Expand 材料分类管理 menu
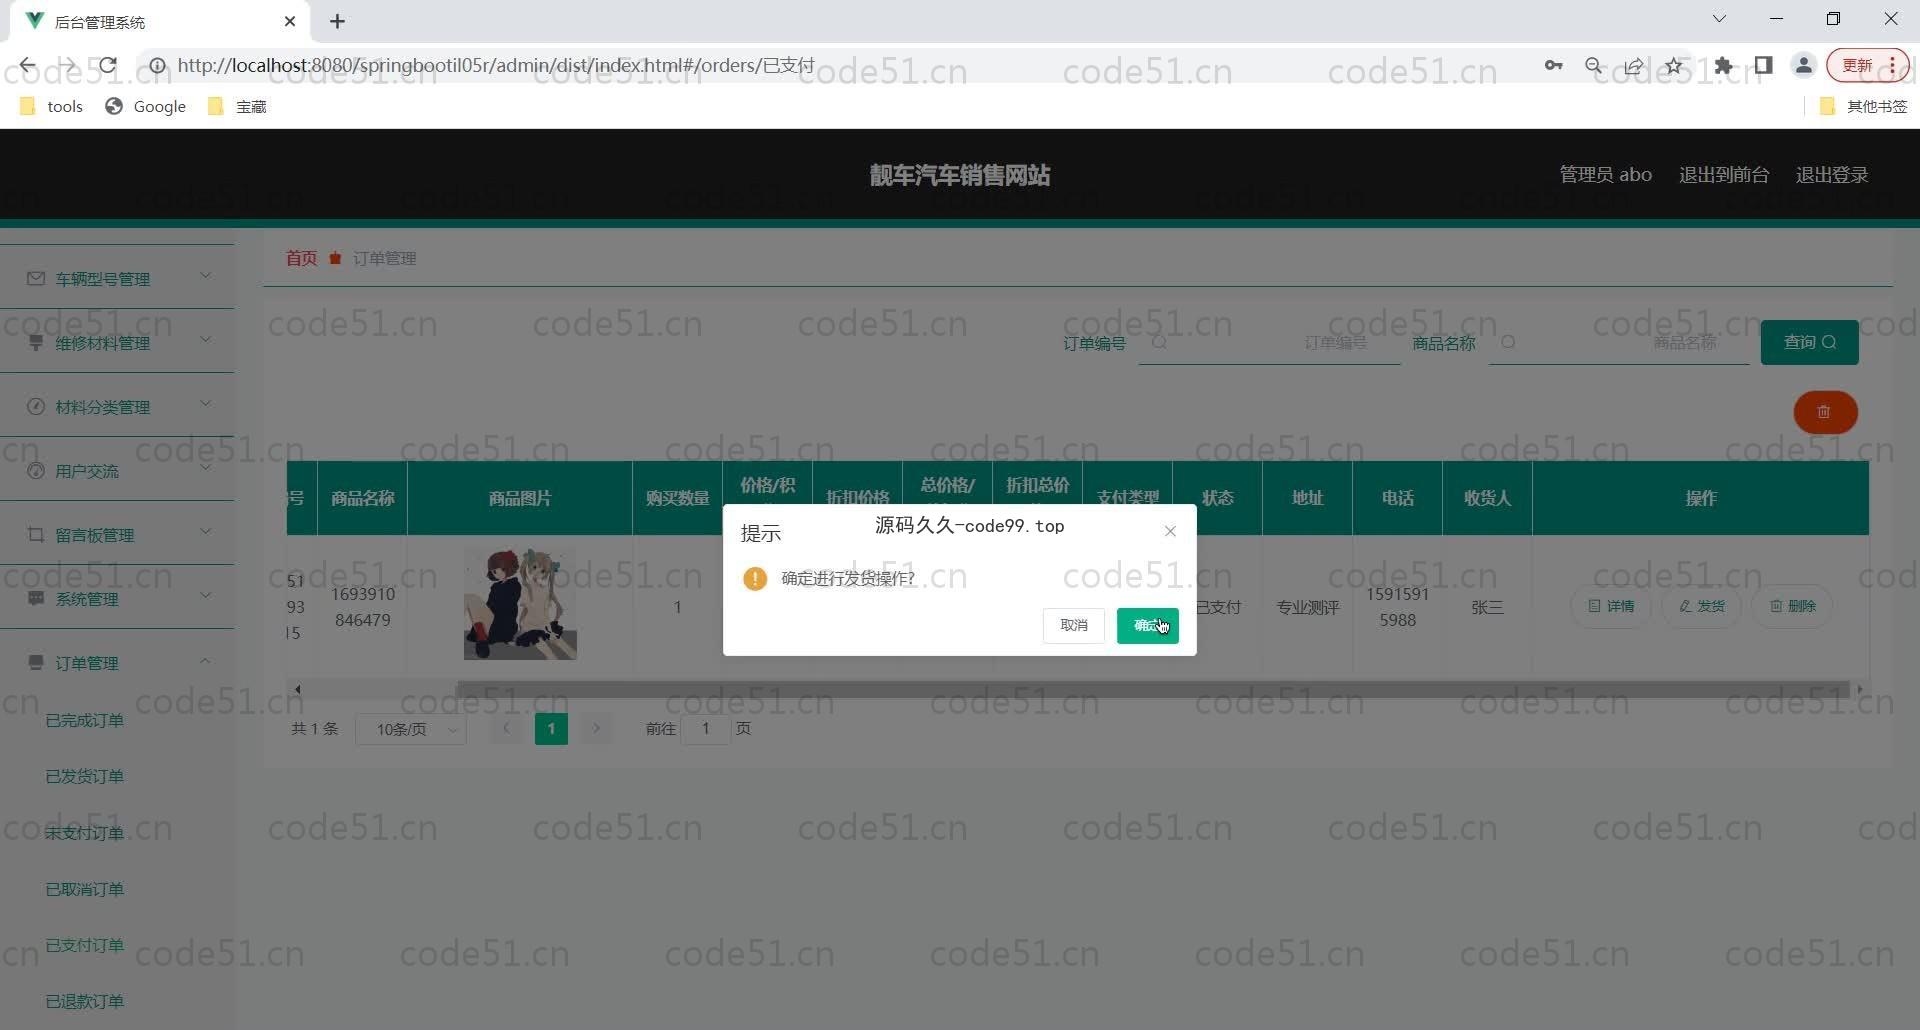 pyautogui.click(x=117, y=406)
